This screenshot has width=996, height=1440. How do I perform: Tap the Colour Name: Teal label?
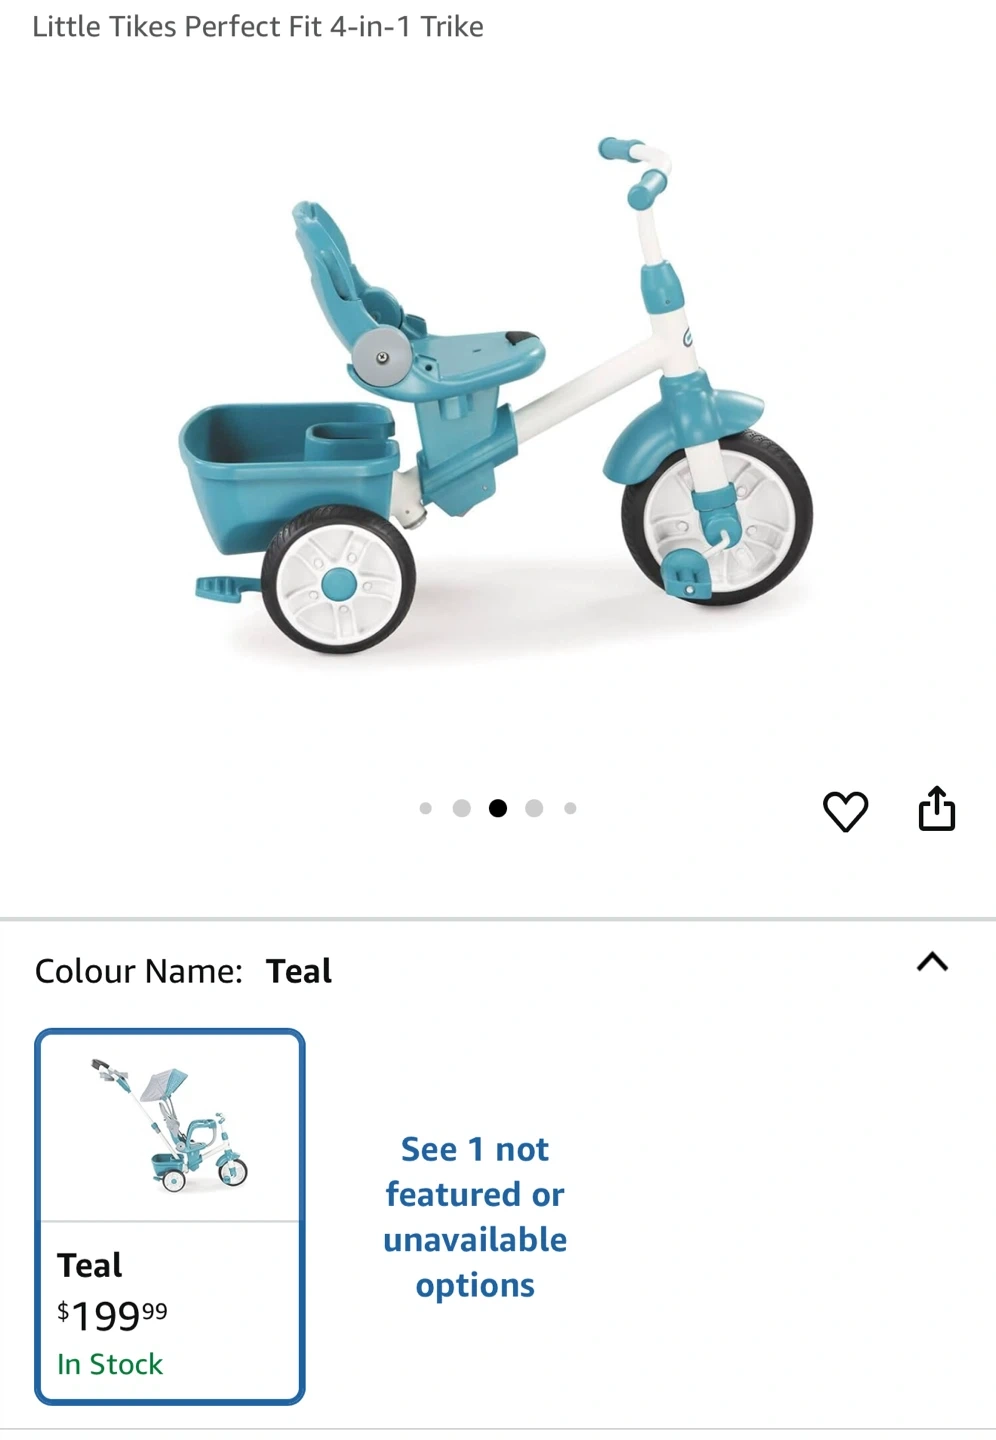click(x=183, y=971)
